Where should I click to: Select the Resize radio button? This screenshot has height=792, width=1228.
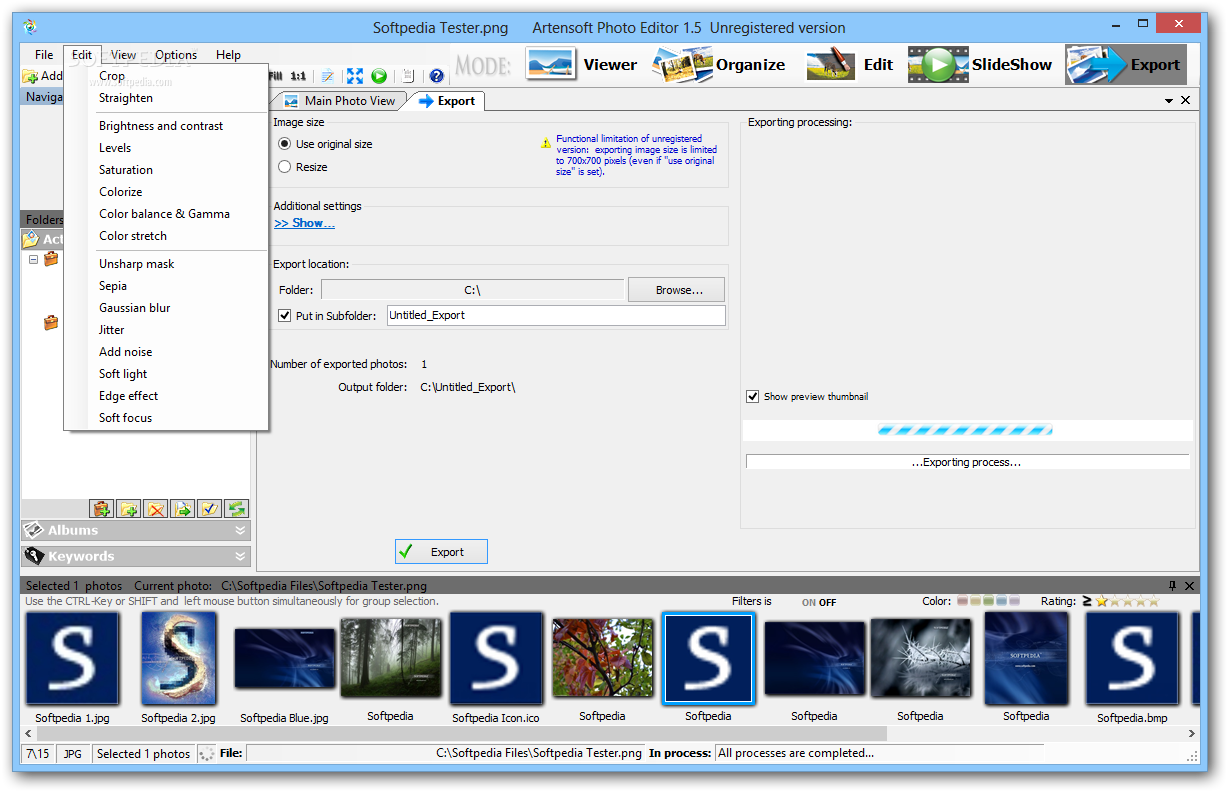point(285,167)
